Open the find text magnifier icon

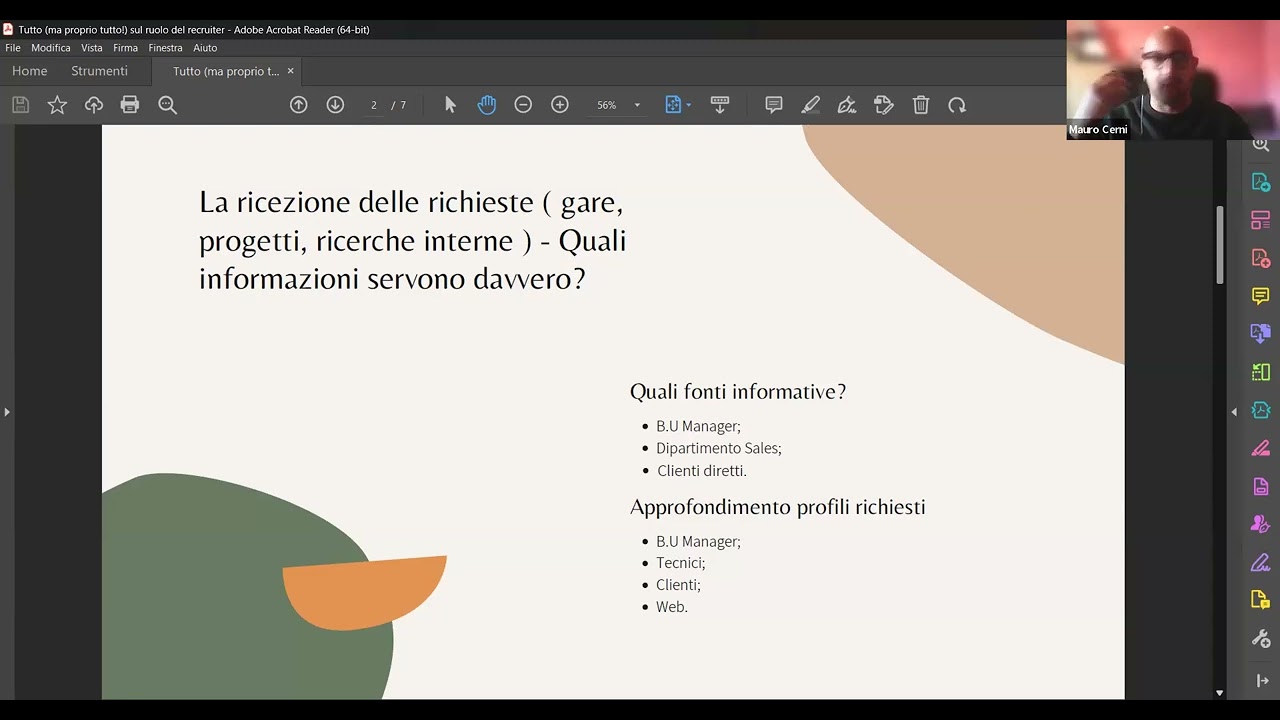(x=167, y=105)
